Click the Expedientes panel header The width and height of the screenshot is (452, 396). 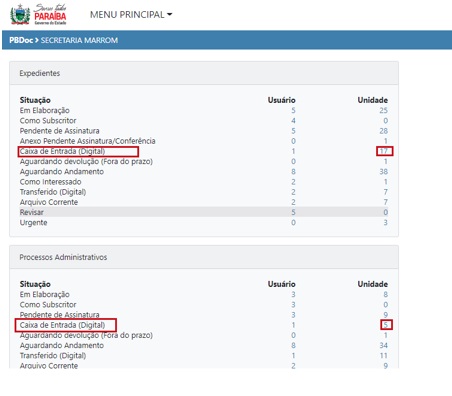pos(204,73)
